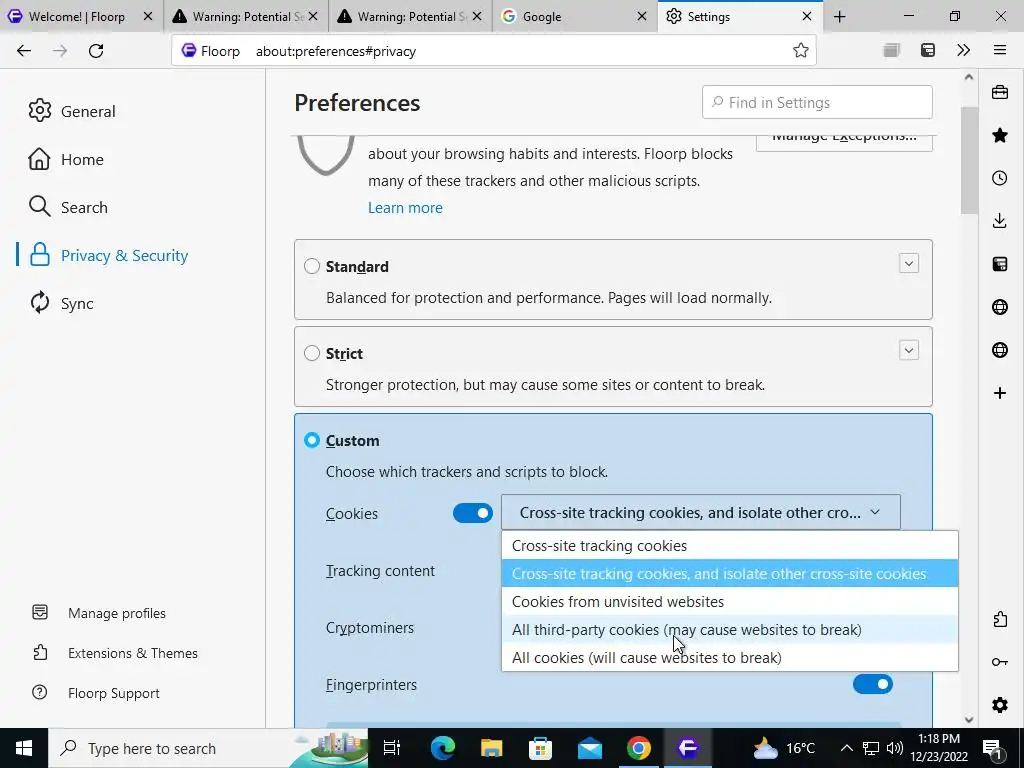Viewport: 1024px width, 768px height.
Task: Select the Custom protection radio button
Action: [312, 440]
